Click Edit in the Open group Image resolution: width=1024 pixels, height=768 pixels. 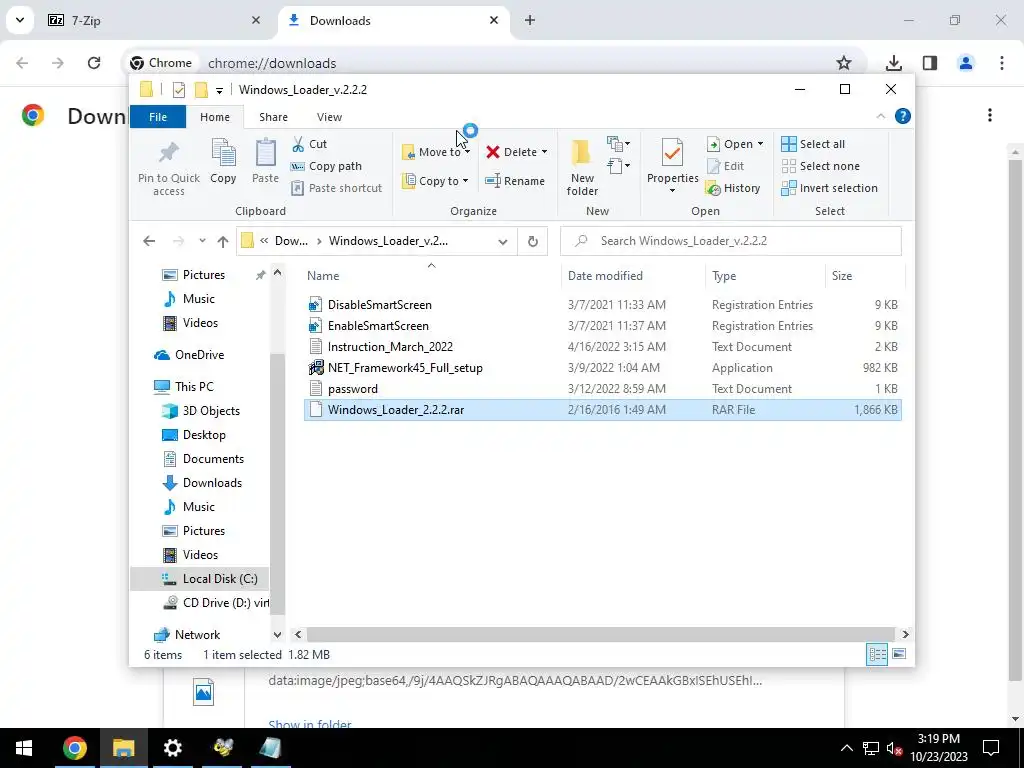click(726, 166)
